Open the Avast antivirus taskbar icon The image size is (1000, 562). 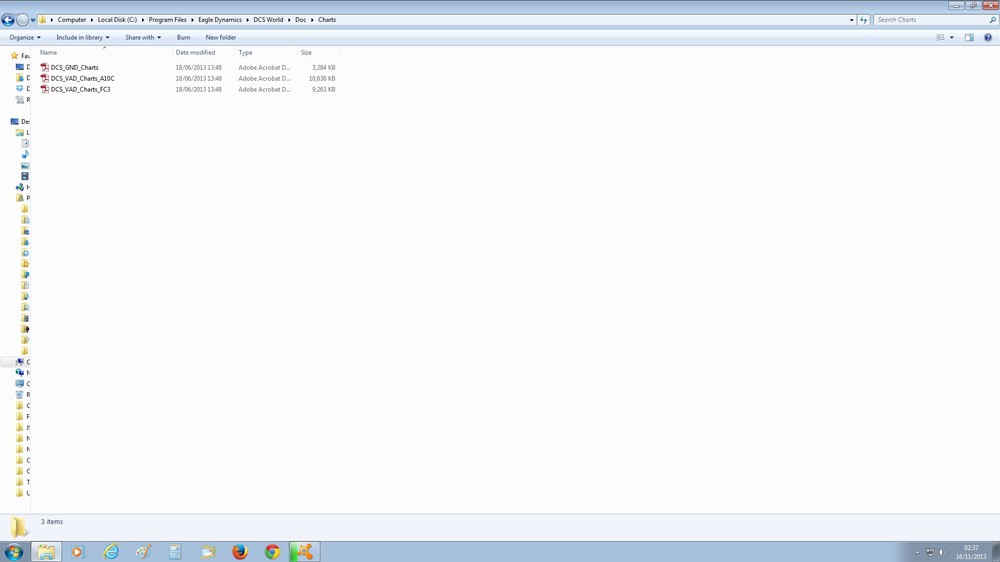[304, 552]
